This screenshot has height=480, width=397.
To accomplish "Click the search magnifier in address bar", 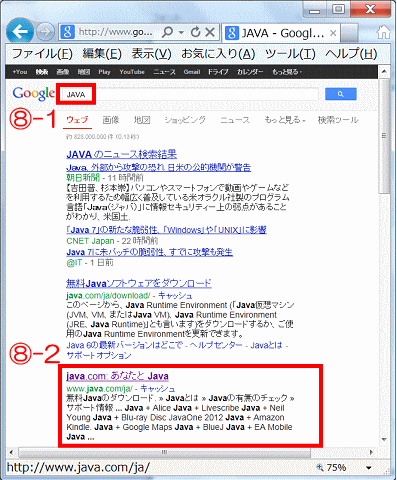I will 167,32.
